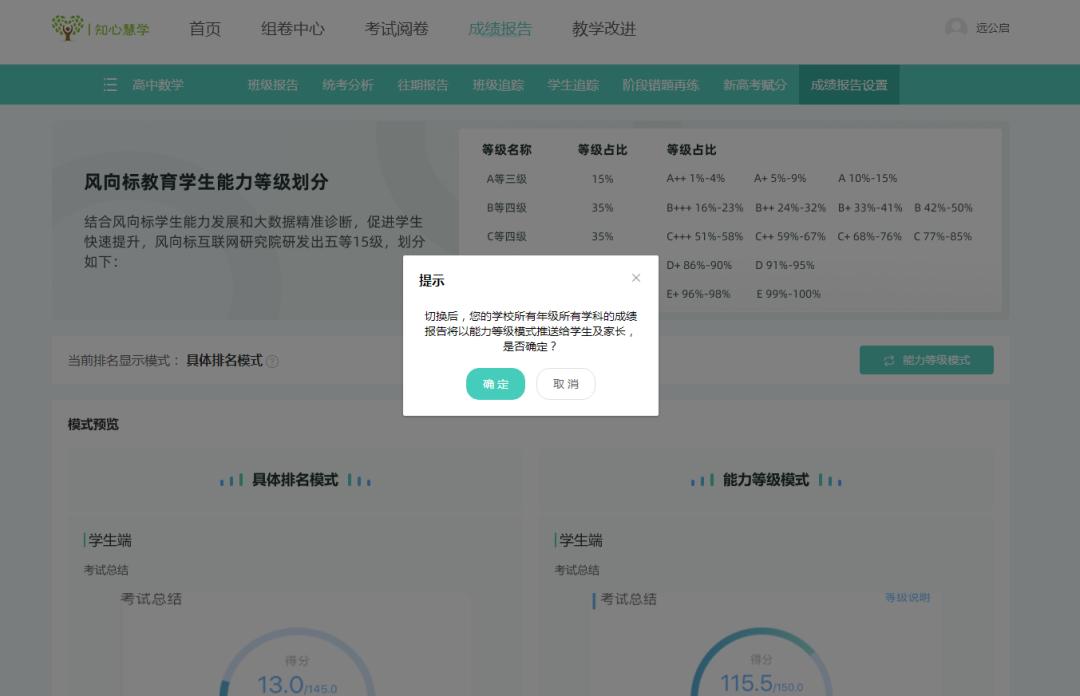
Task: Cancel the dialog using 取消
Action: (566, 384)
